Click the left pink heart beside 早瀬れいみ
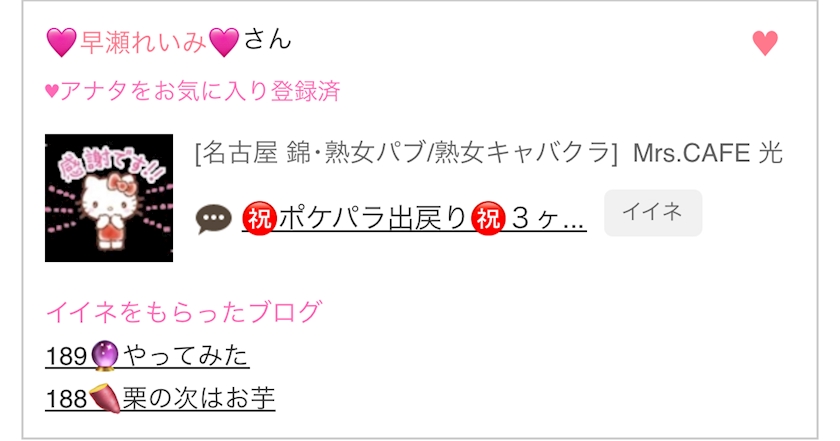The height and width of the screenshot is (441, 840). [x=62, y=42]
